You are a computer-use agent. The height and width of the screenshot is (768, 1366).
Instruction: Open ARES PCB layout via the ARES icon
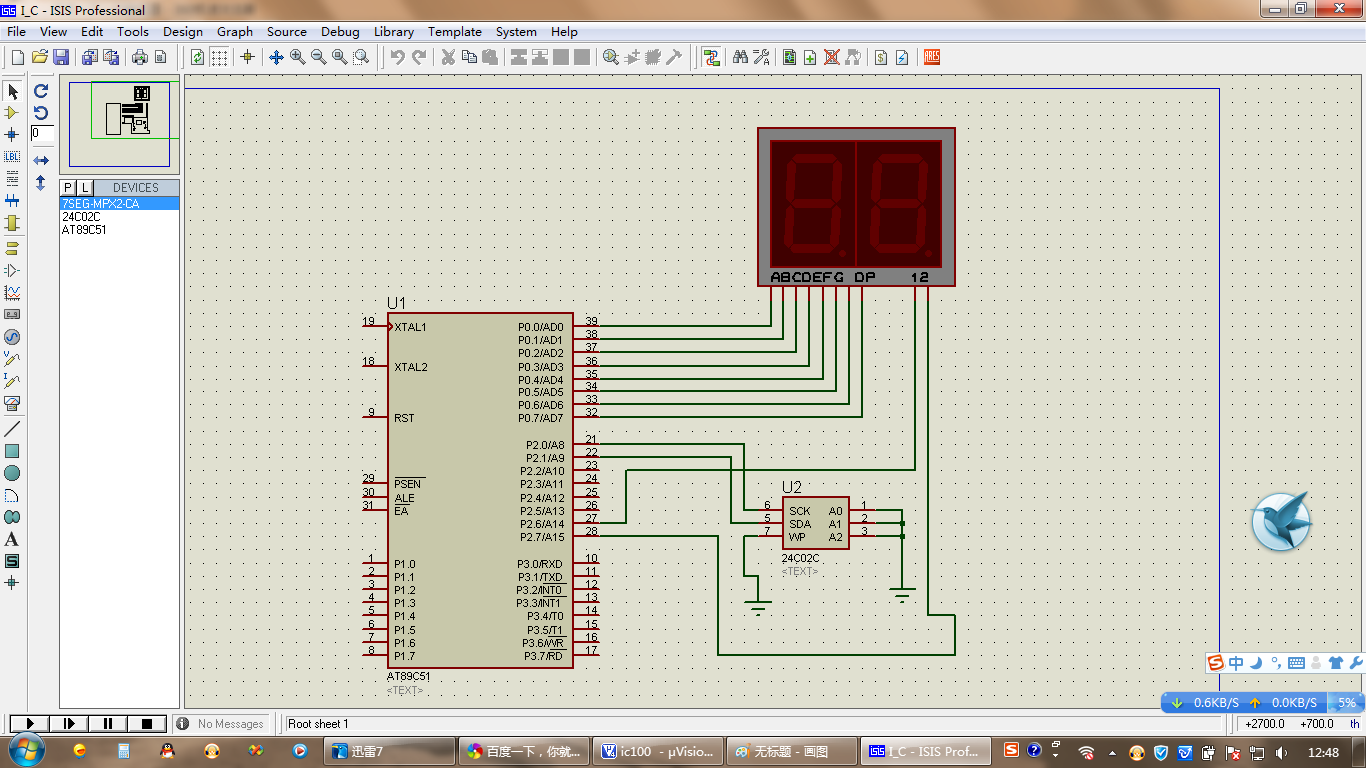[932, 57]
